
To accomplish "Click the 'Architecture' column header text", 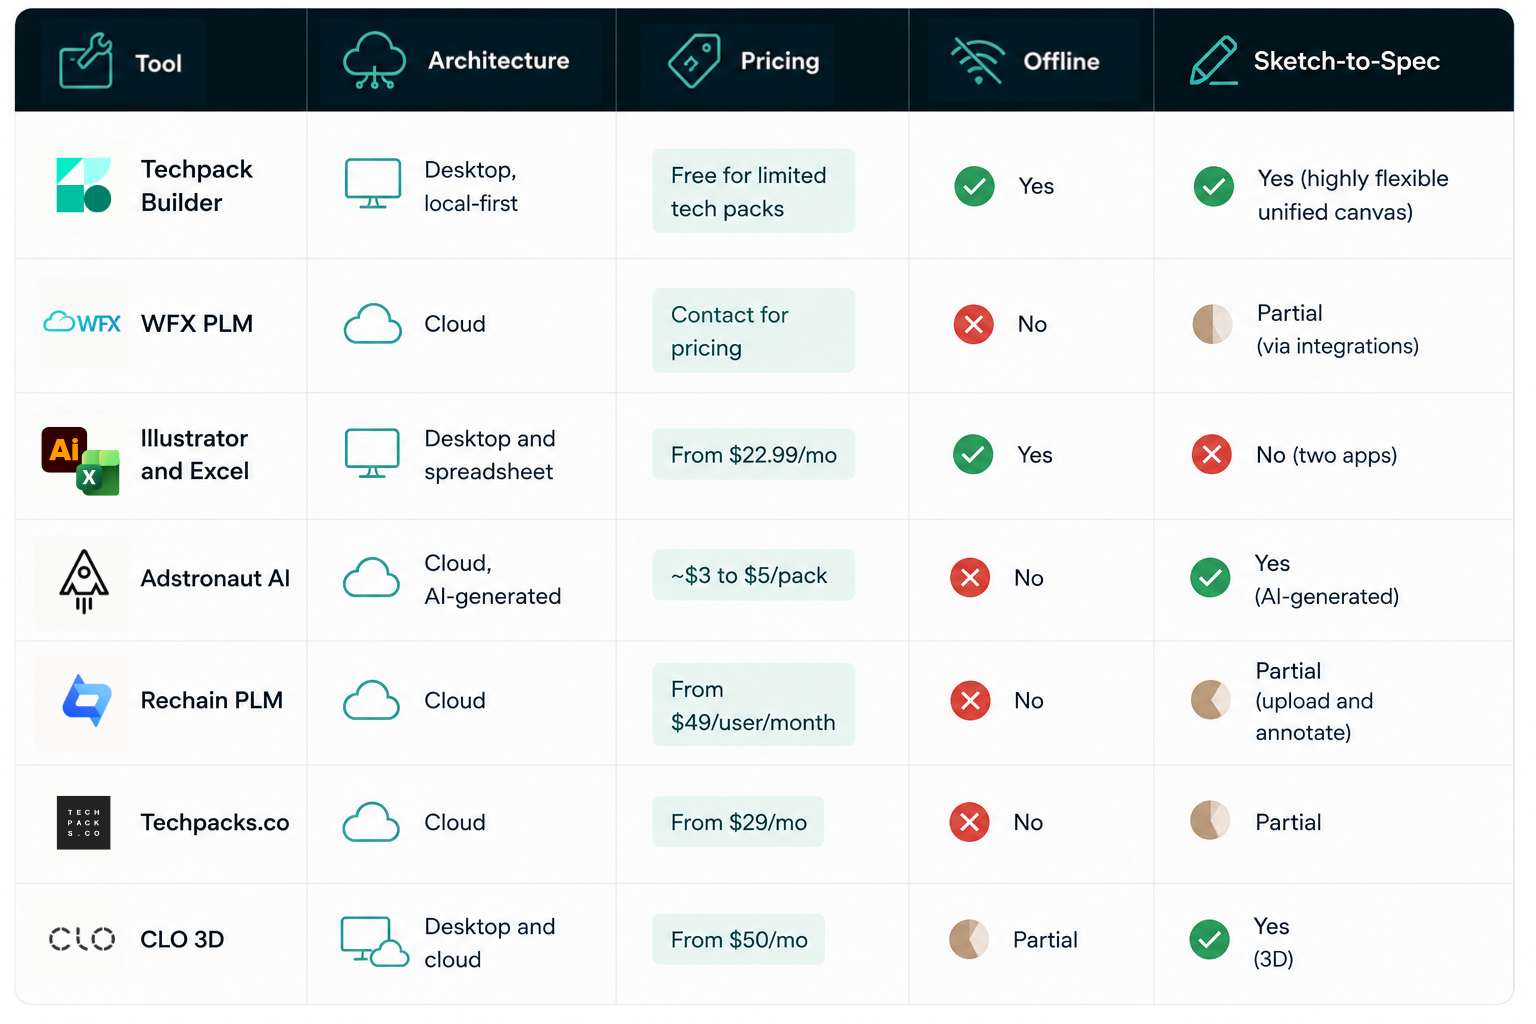I will click(498, 61).
